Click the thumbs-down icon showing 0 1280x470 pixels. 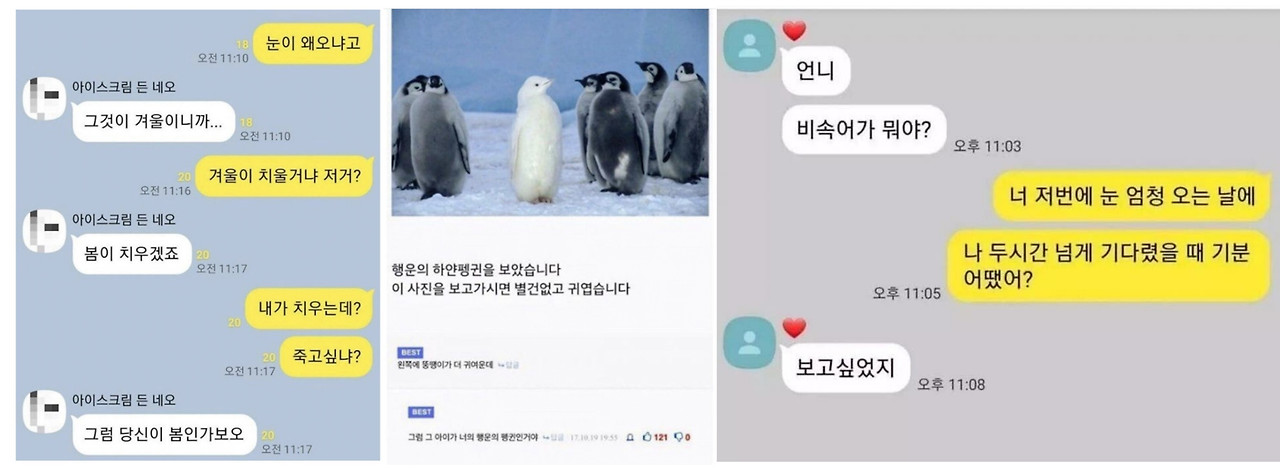pos(678,436)
